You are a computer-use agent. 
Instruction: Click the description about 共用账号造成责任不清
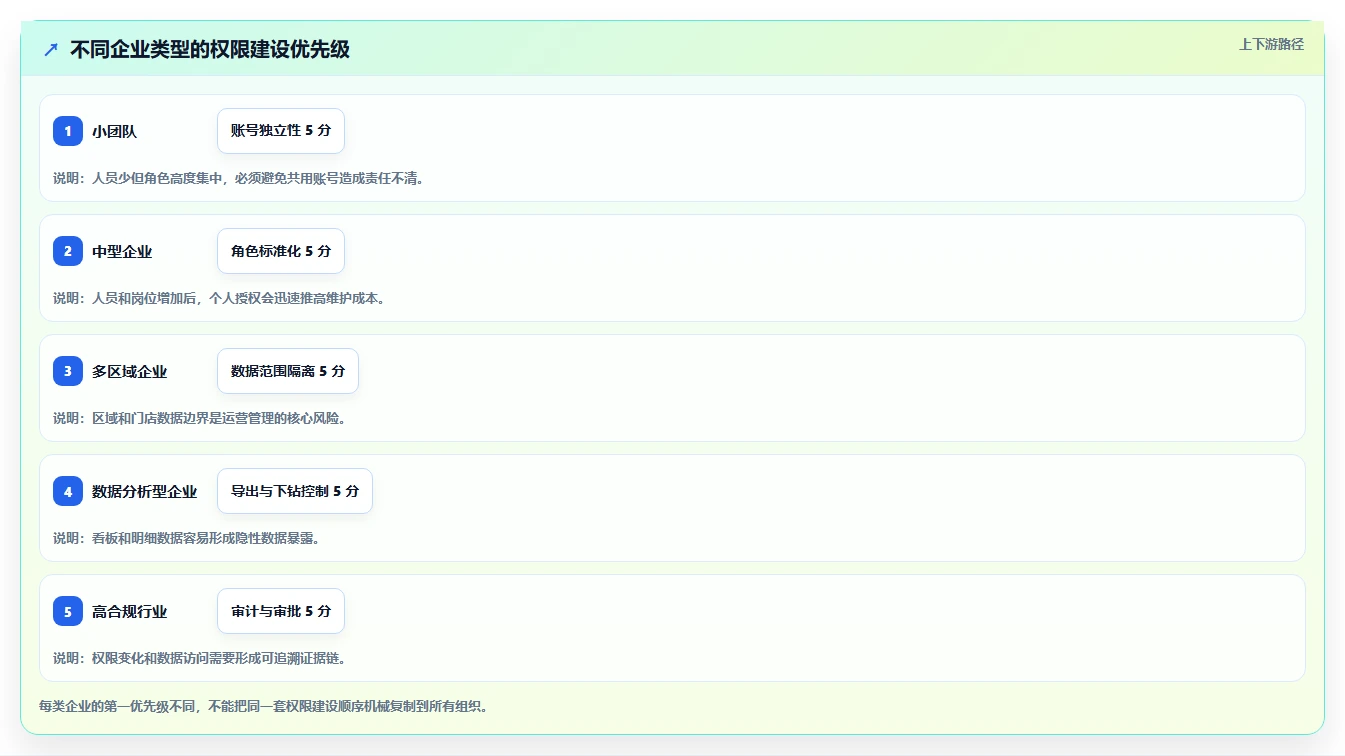click(239, 178)
